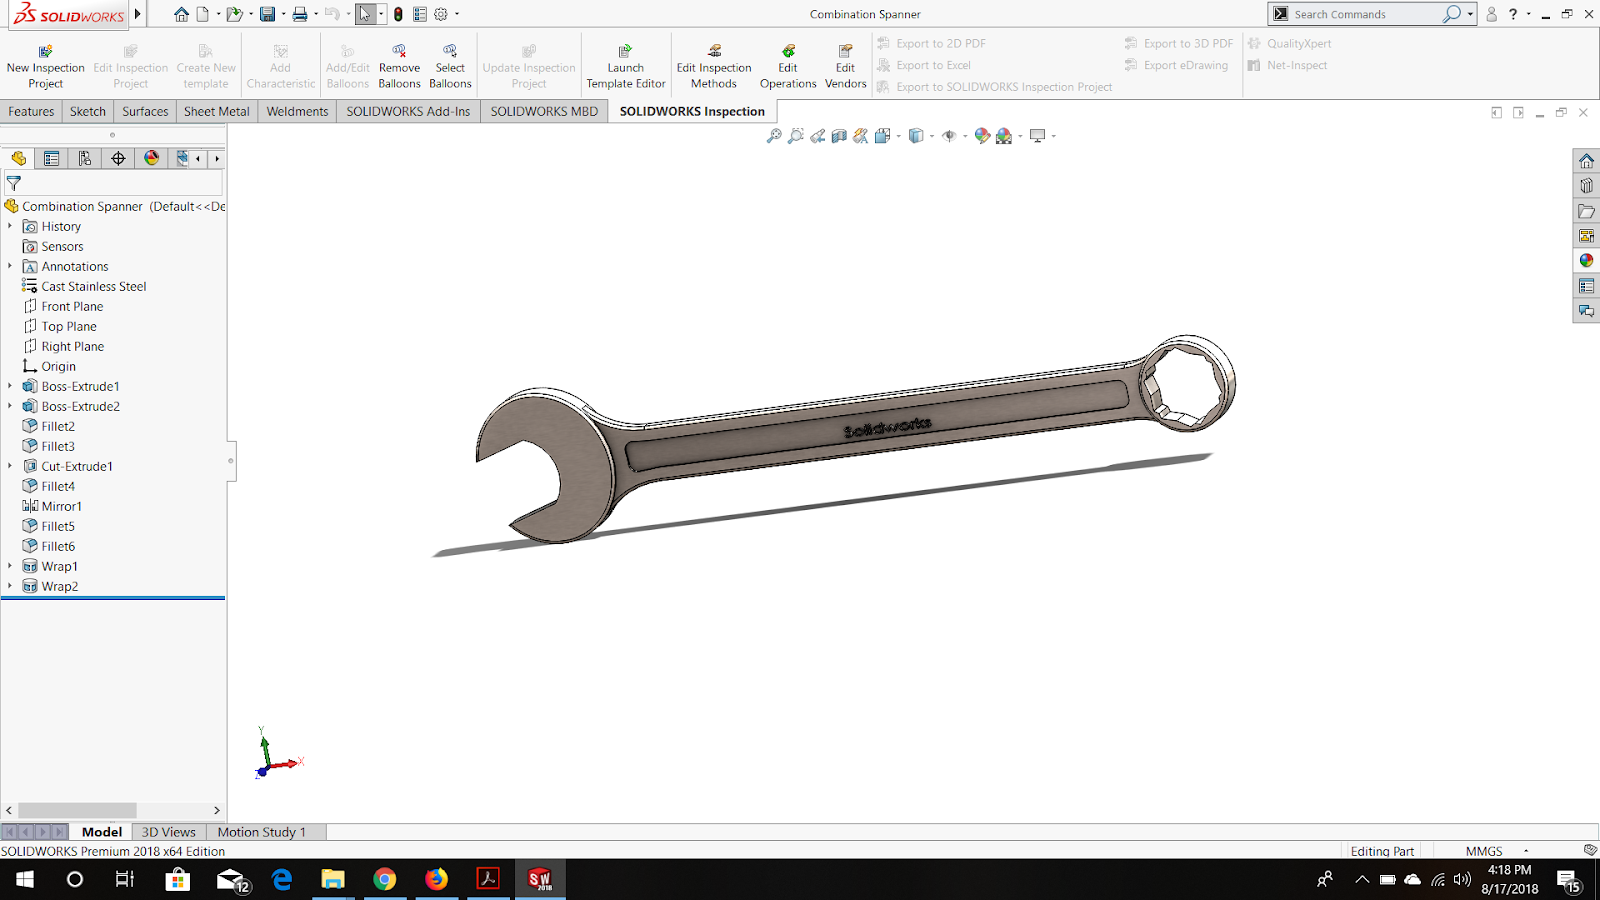The width and height of the screenshot is (1600, 900).
Task: Click the Launch Template Editor button
Action: click(x=626, y=63)
